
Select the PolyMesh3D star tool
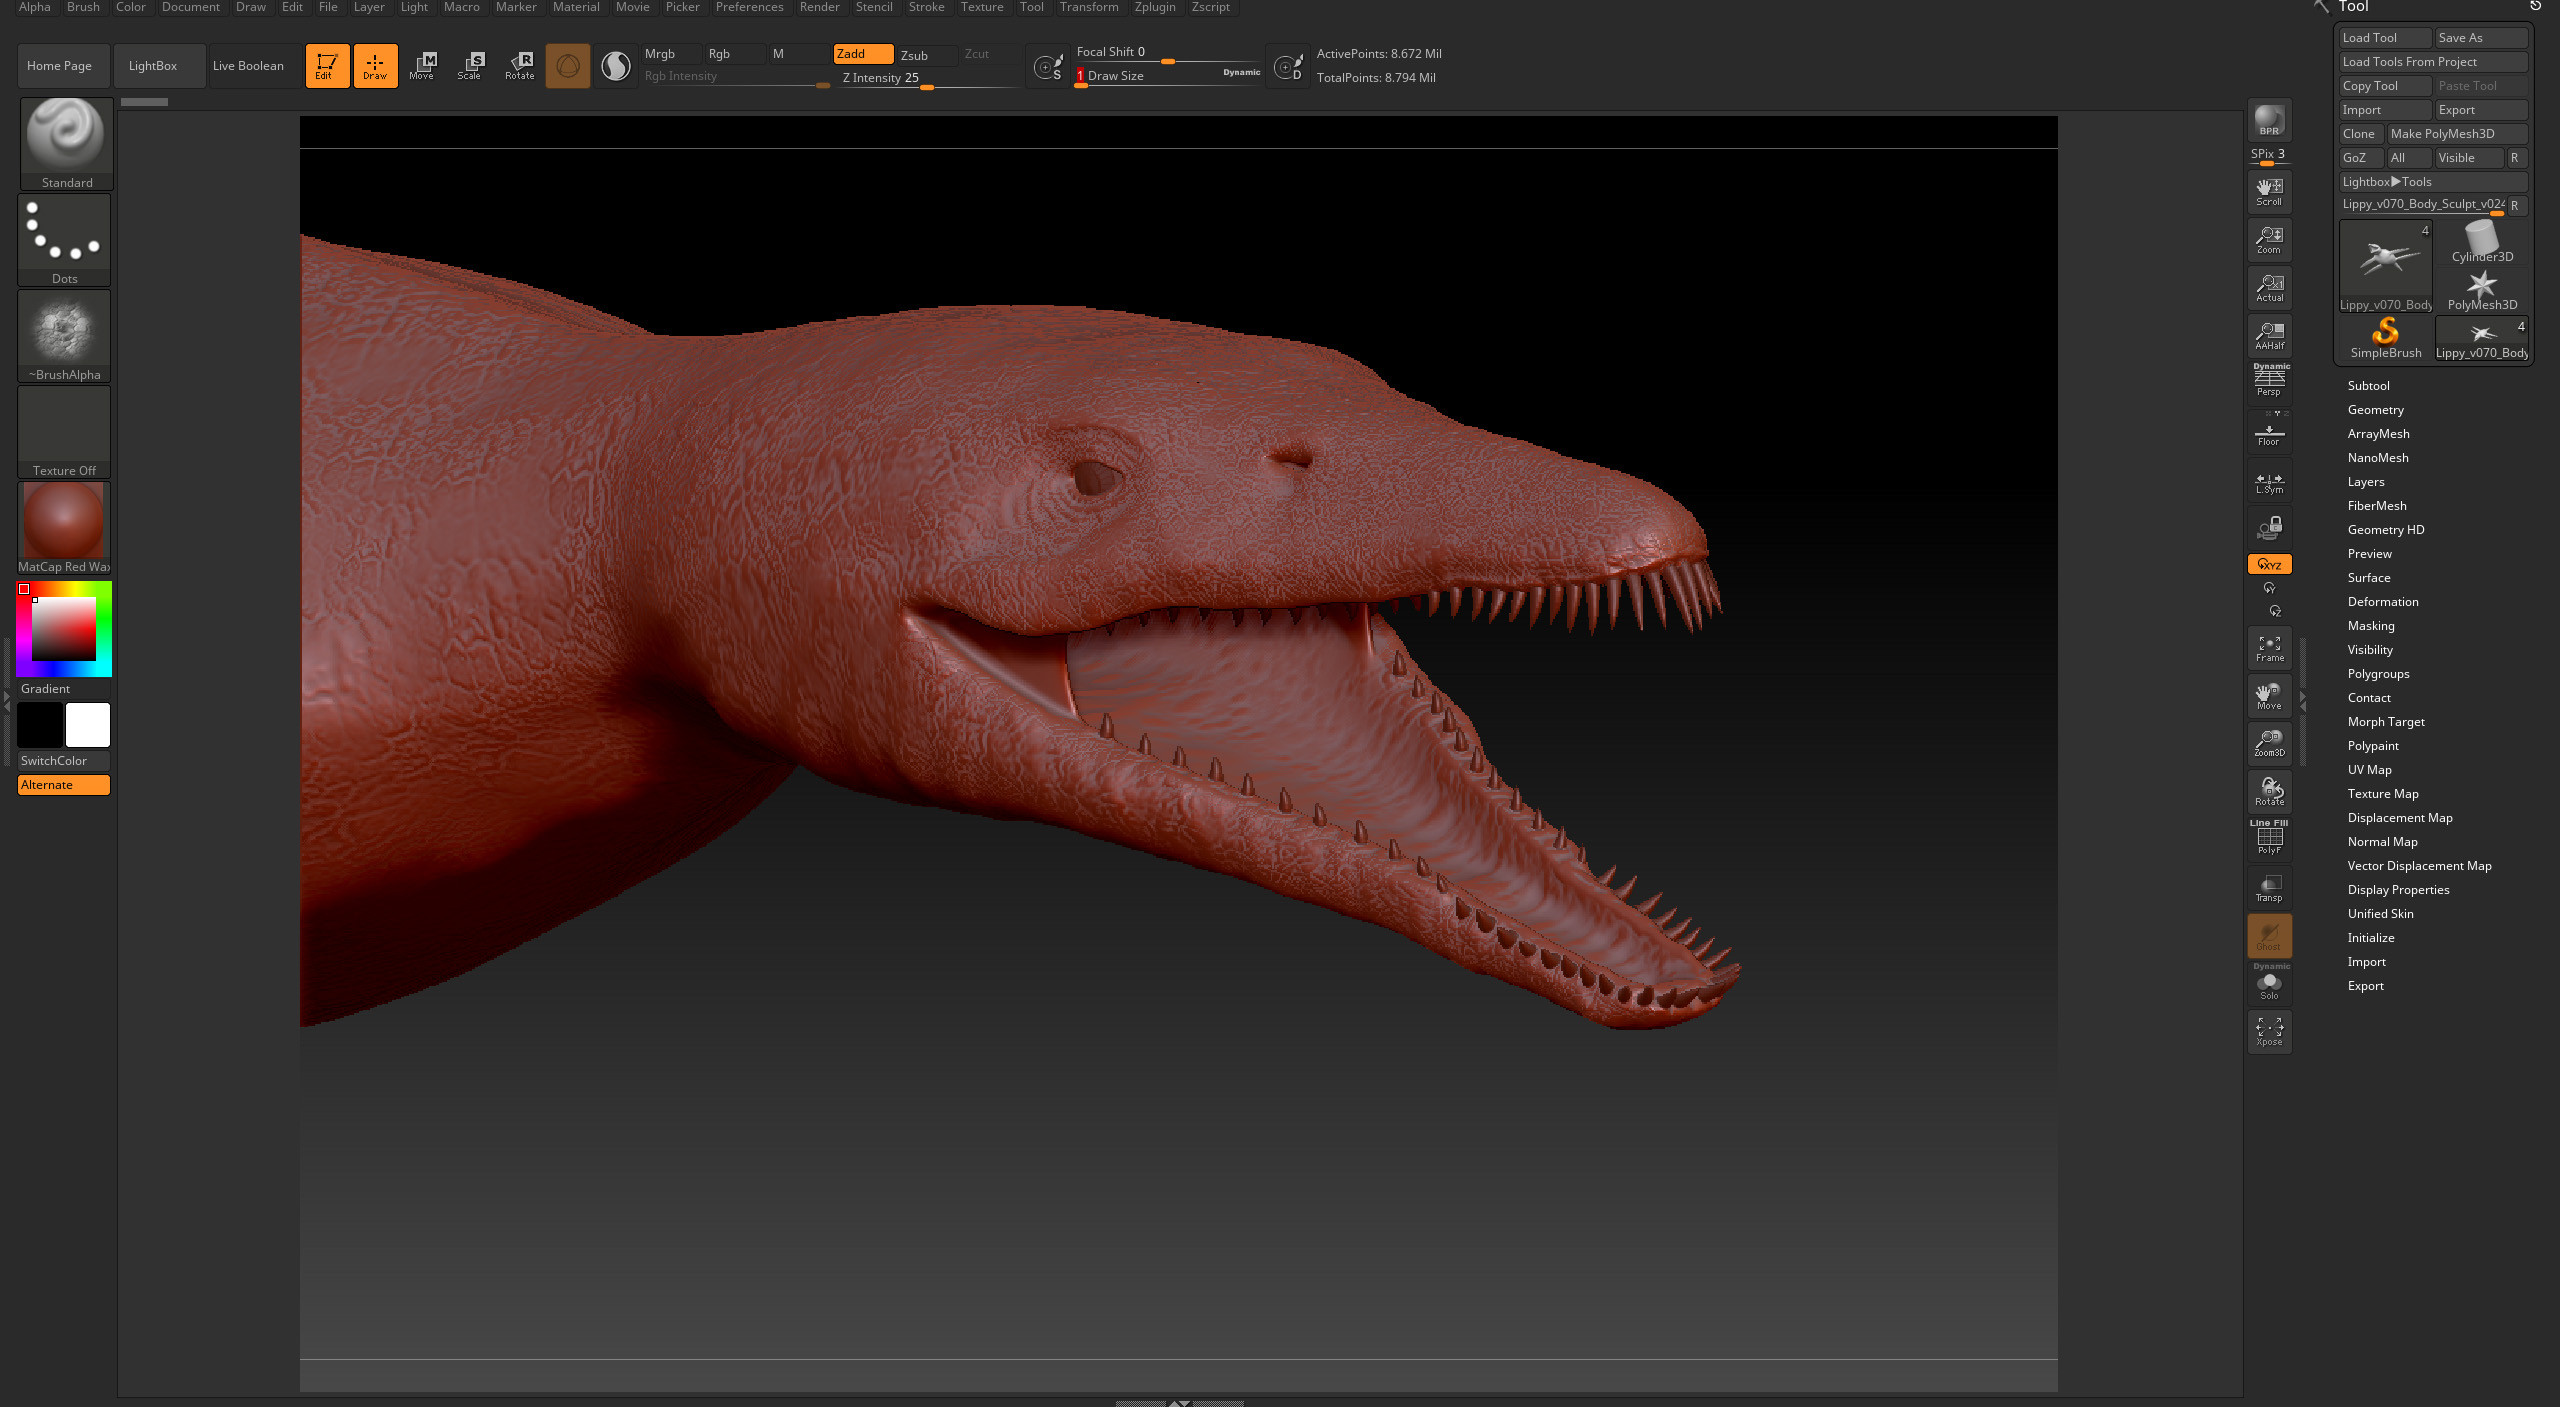point(2482,290)
